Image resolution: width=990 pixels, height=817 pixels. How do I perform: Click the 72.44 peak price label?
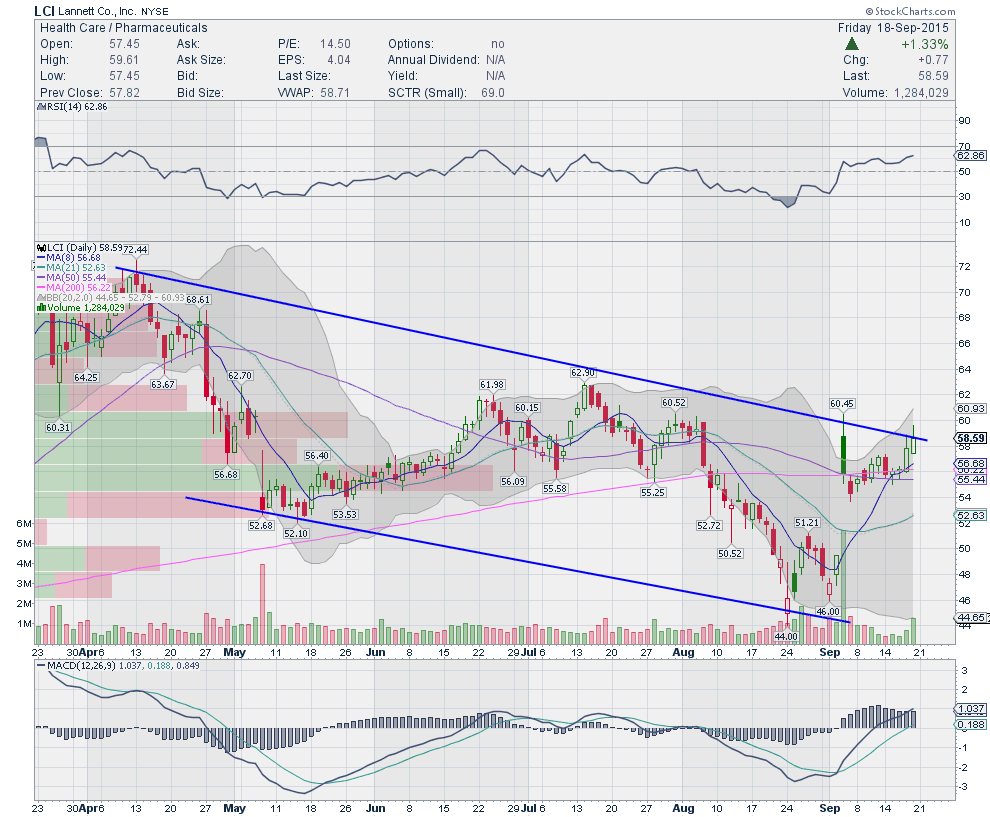pyautogui.click(x=134, y=249)
